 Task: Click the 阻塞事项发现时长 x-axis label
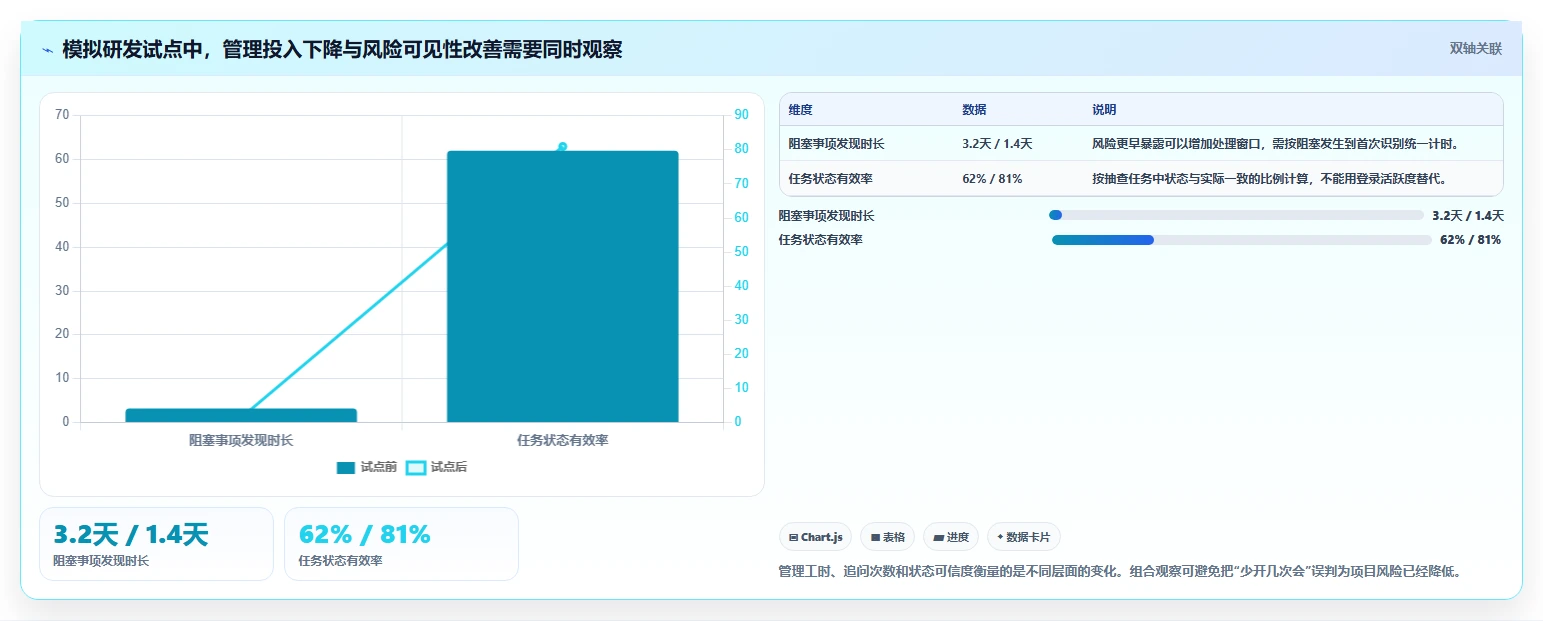point(241,440)
